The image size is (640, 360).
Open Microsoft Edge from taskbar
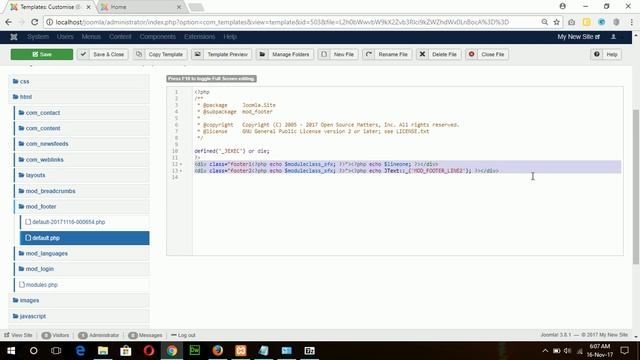point(80,351)
